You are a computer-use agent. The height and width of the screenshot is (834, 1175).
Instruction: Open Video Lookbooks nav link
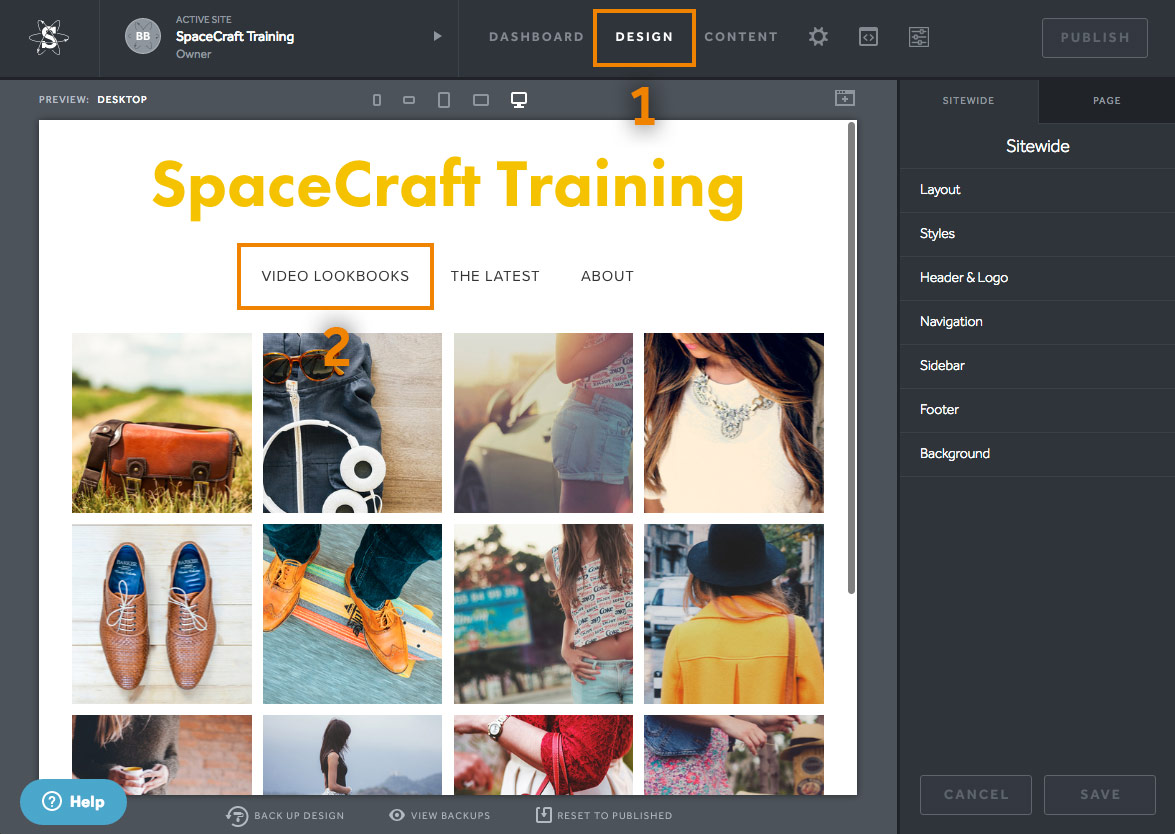(335, 276)
